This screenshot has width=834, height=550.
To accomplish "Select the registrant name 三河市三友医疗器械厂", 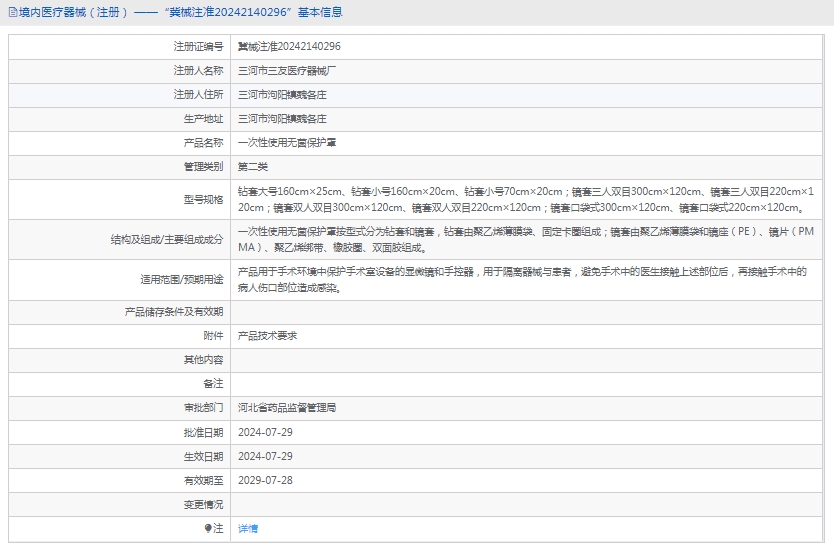I will (286, 71).
